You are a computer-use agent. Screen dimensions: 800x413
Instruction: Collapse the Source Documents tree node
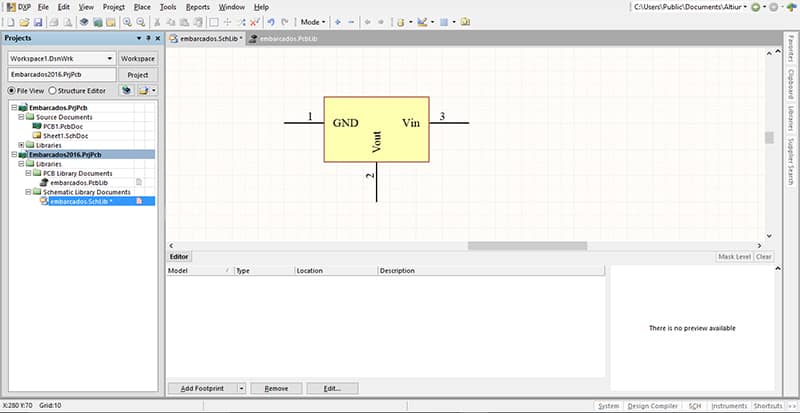(21, 117)
